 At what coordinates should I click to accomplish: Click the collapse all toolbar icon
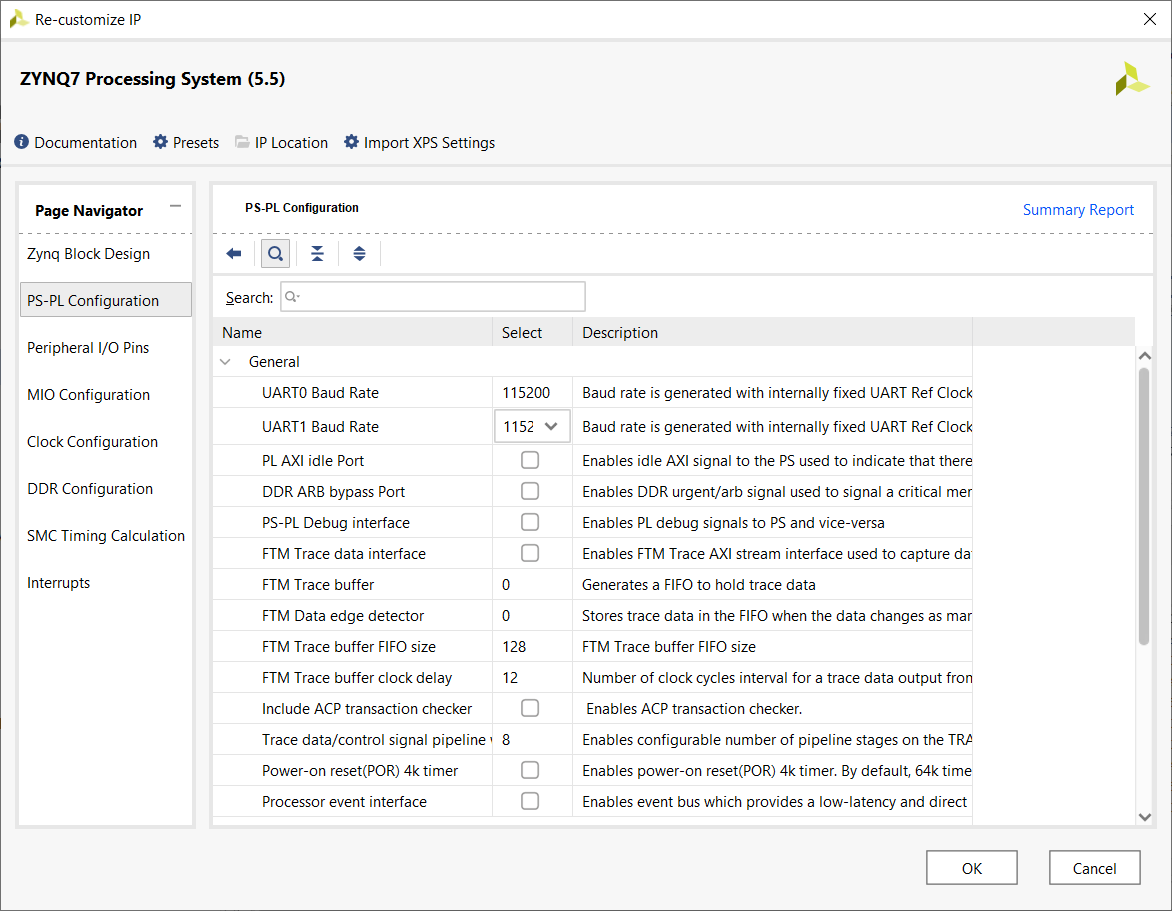(318, 253)
